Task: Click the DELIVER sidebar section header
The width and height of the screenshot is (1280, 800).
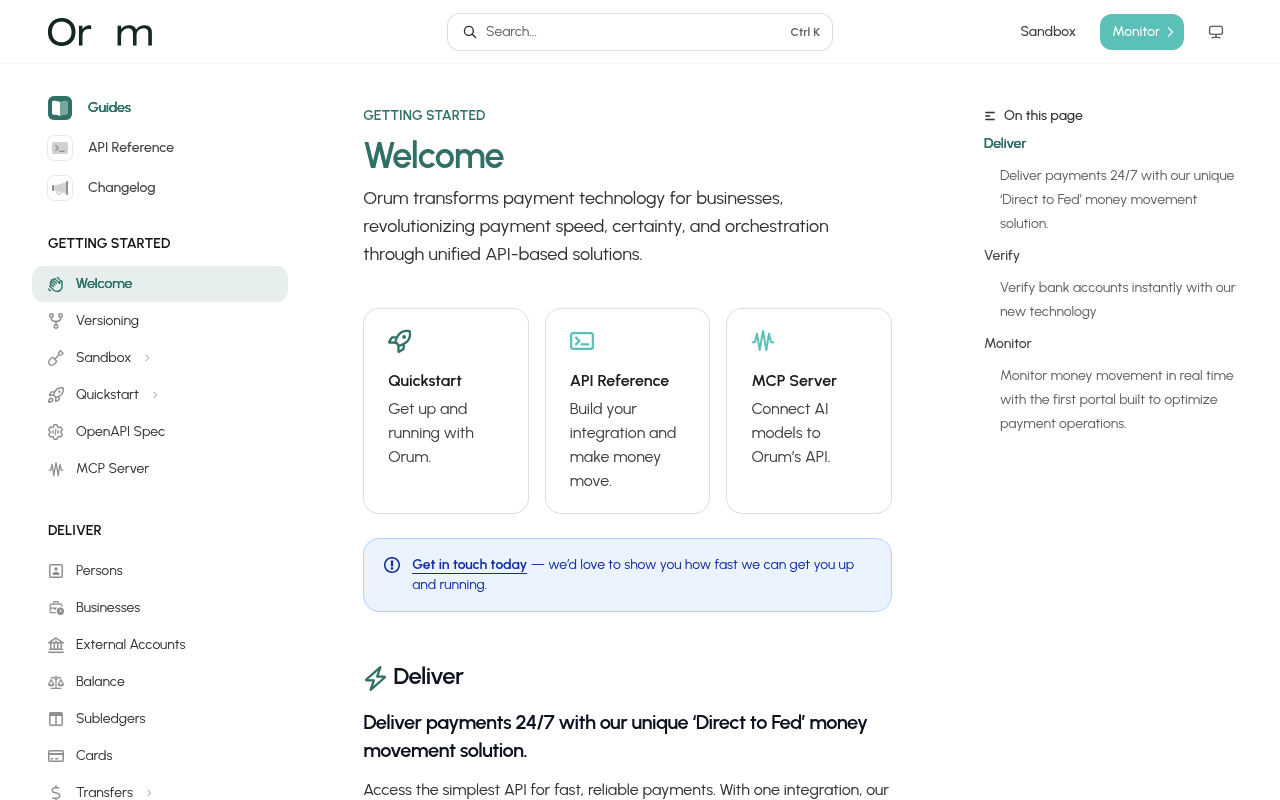Action: coord(75,531)
